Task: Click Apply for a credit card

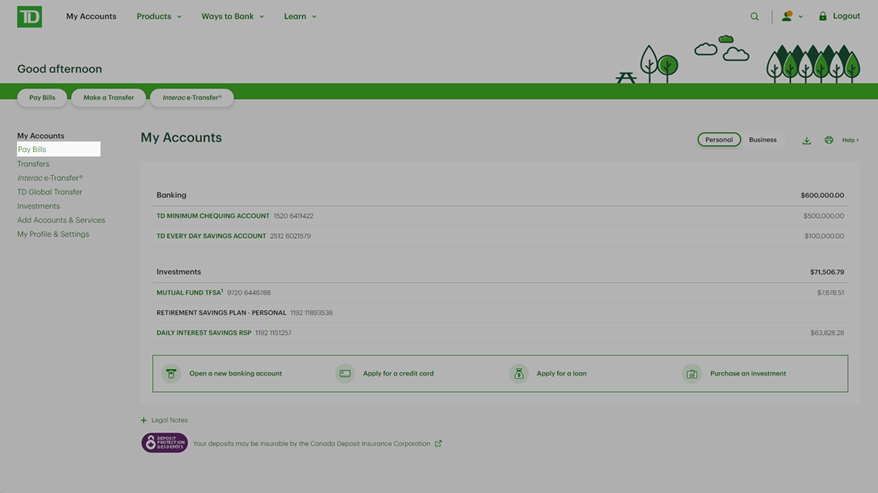Action: [398, 374]
